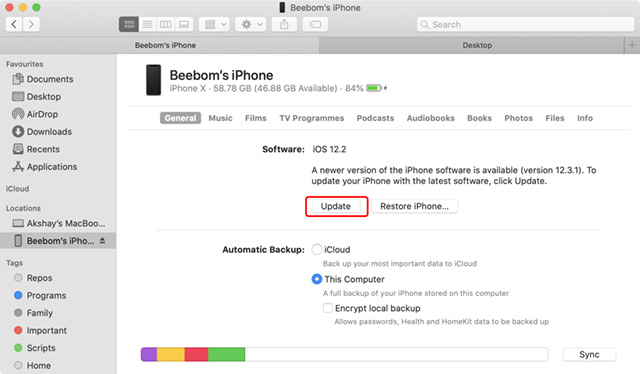The height and width of the screenshot is (374, 640).
Task: Eject Beebom's iPhone from sidebar
Action: (x=102, y=240)
